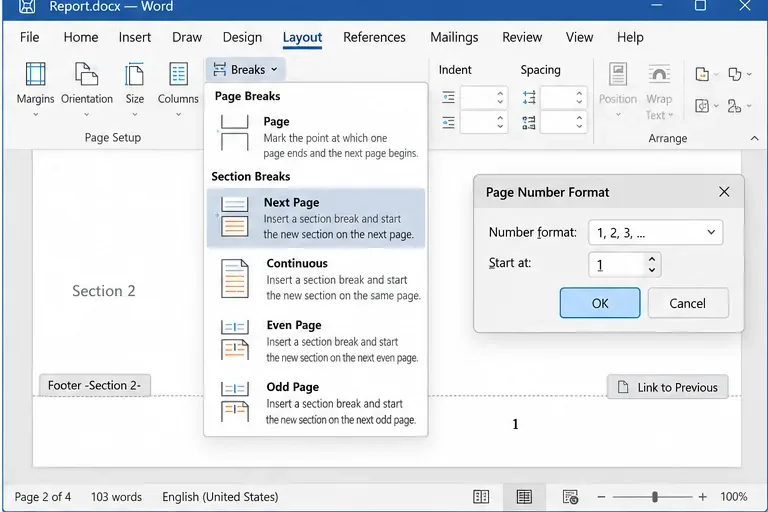
Task: Open the Wrap Text dropdown
Action: coord(659,91)
